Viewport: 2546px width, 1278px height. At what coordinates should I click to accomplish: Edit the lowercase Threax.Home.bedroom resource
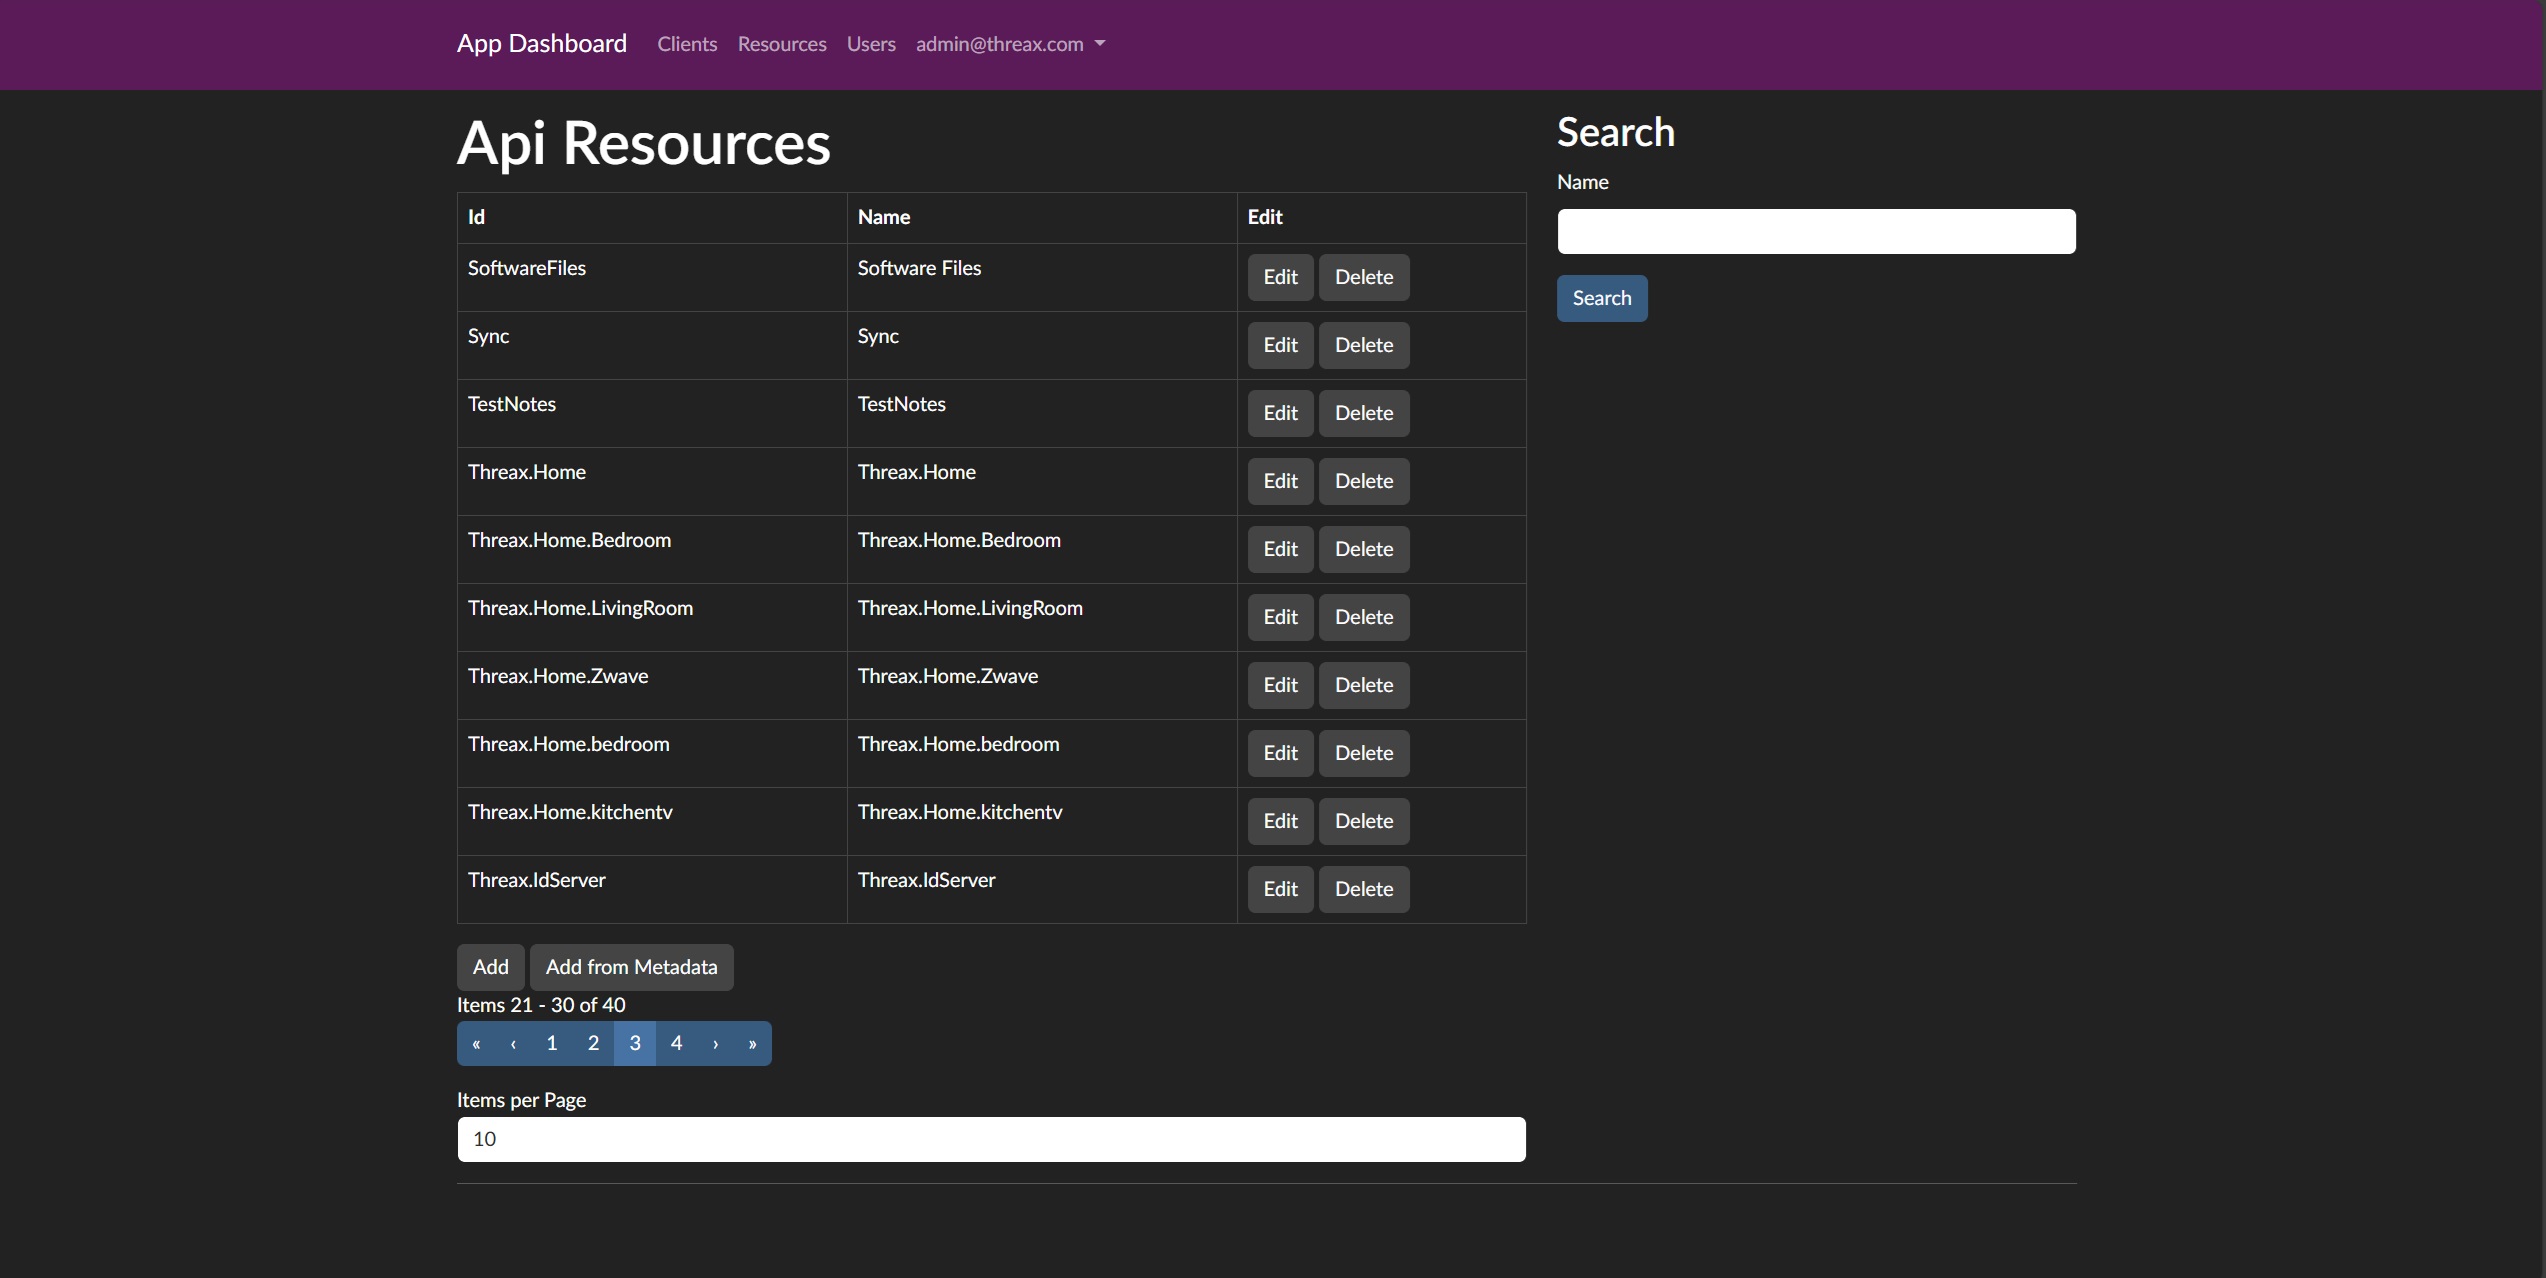[1280, 753]
